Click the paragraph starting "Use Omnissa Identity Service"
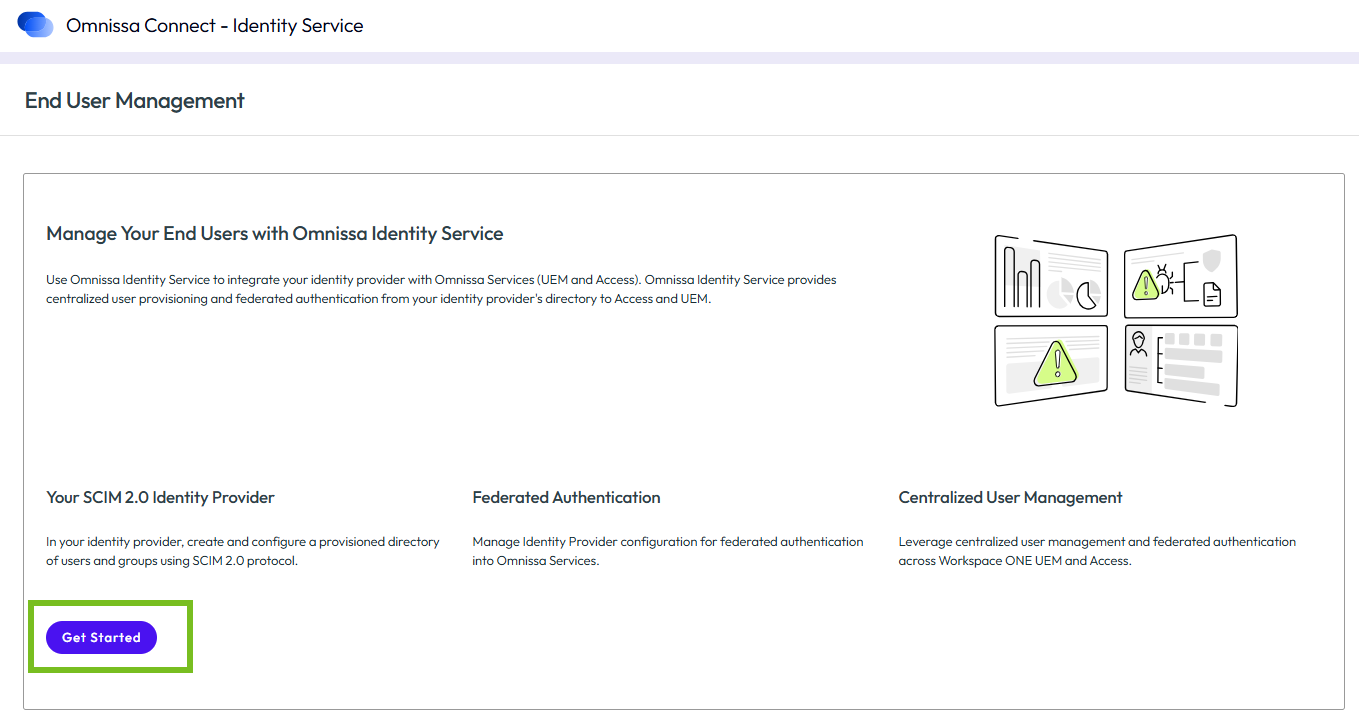 [x=441, y=289]
